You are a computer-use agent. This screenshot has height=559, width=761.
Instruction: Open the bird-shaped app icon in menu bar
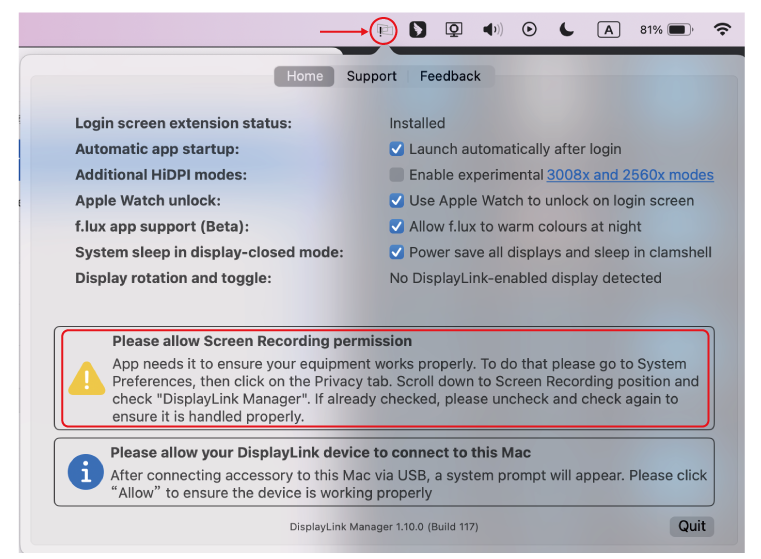coord(418,30)
